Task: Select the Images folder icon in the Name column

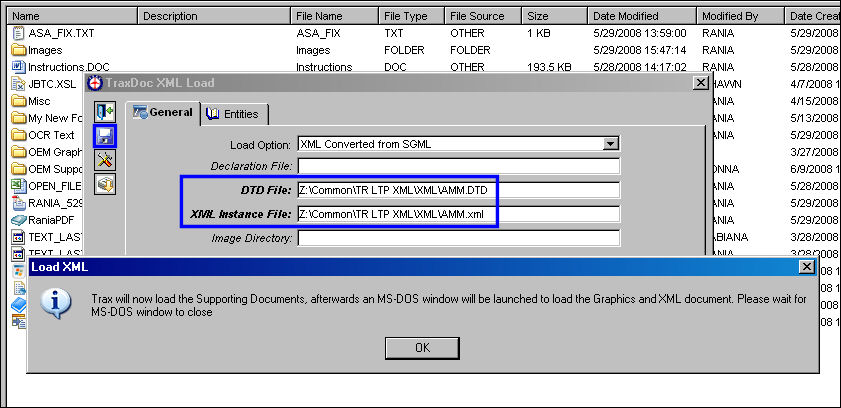Action: coord(19,50)
